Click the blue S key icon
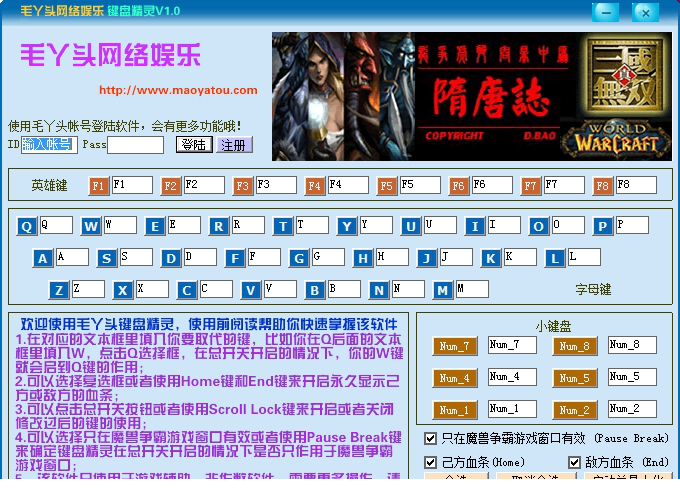 point(107,259)
